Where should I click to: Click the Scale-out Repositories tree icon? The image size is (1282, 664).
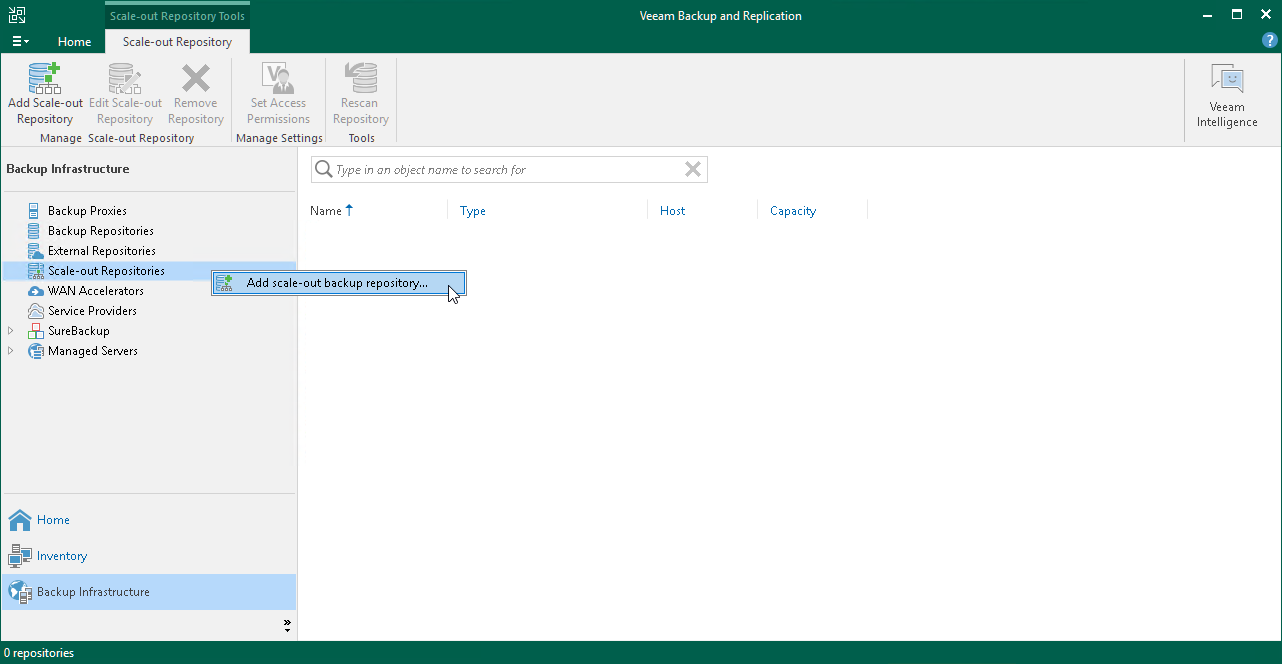[36, 271]
